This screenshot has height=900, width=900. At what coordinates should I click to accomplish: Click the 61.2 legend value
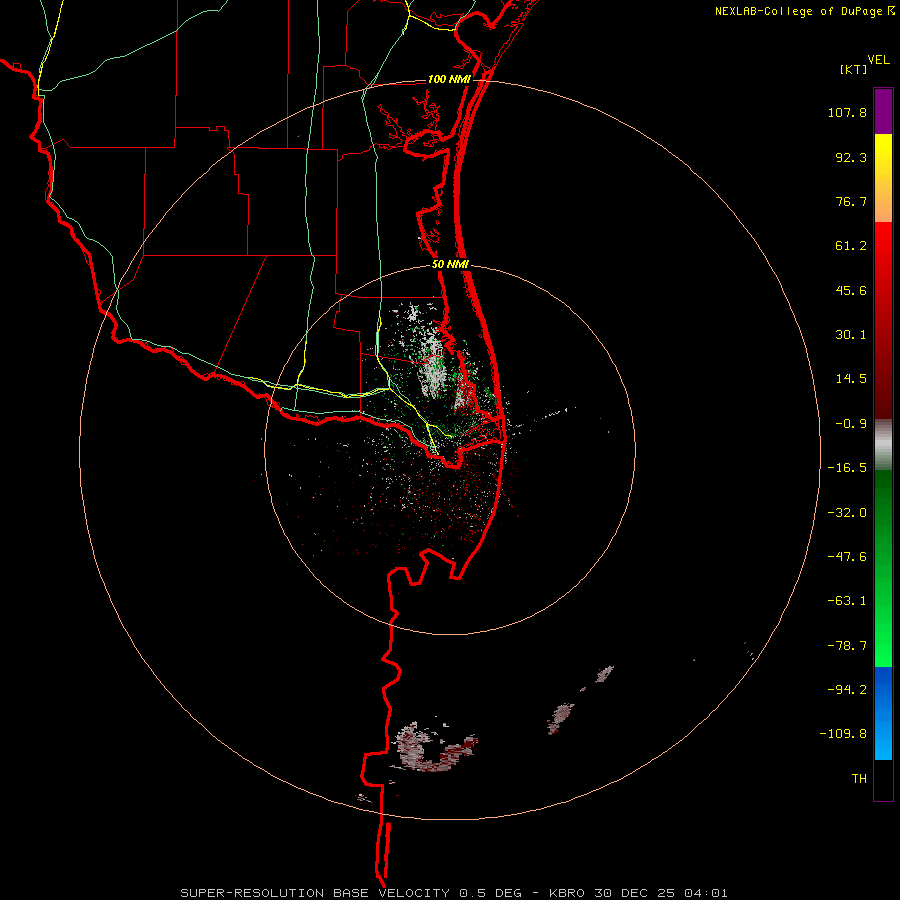851,246
